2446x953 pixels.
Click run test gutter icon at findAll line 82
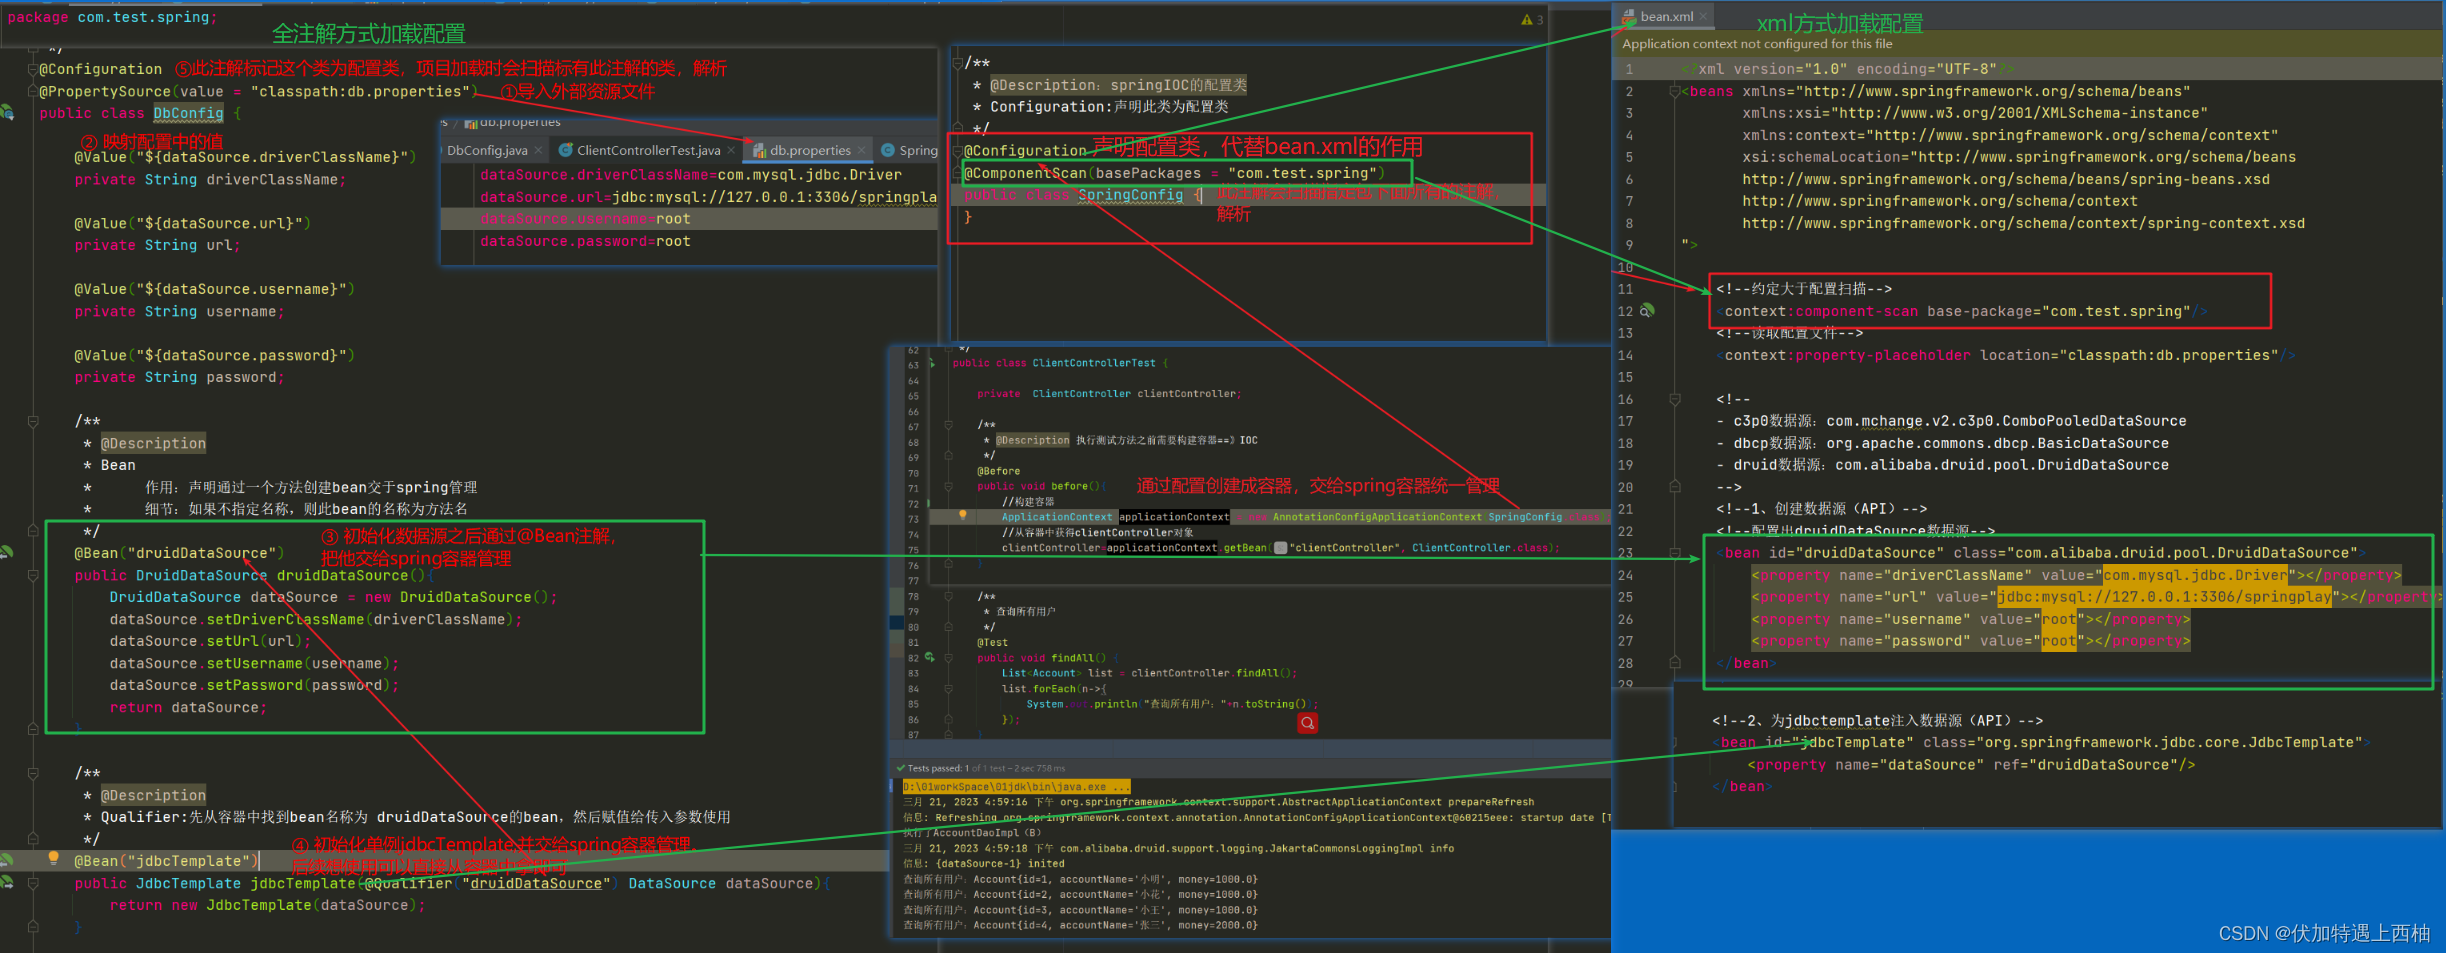click(x=929, y=657)
